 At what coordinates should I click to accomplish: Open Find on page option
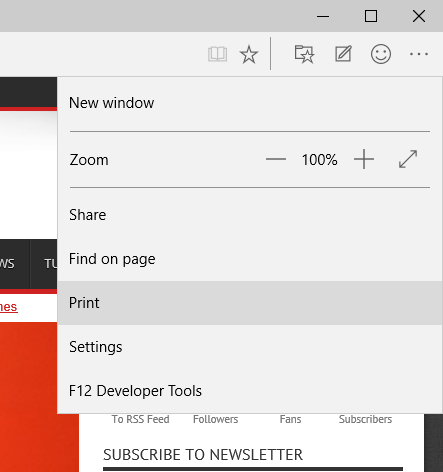(250, 259)
